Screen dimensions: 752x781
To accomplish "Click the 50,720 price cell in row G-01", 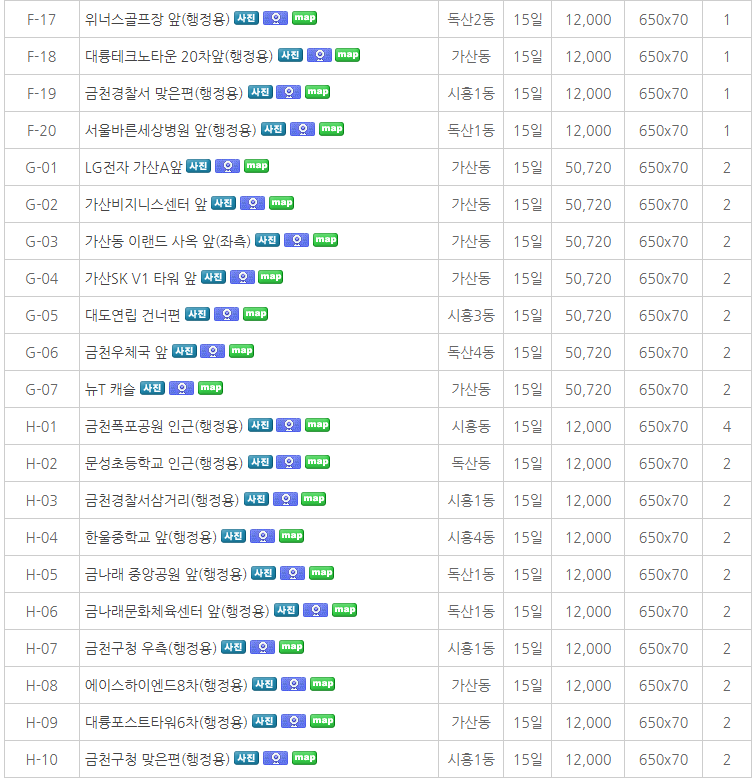I will [x=588, y=168].
